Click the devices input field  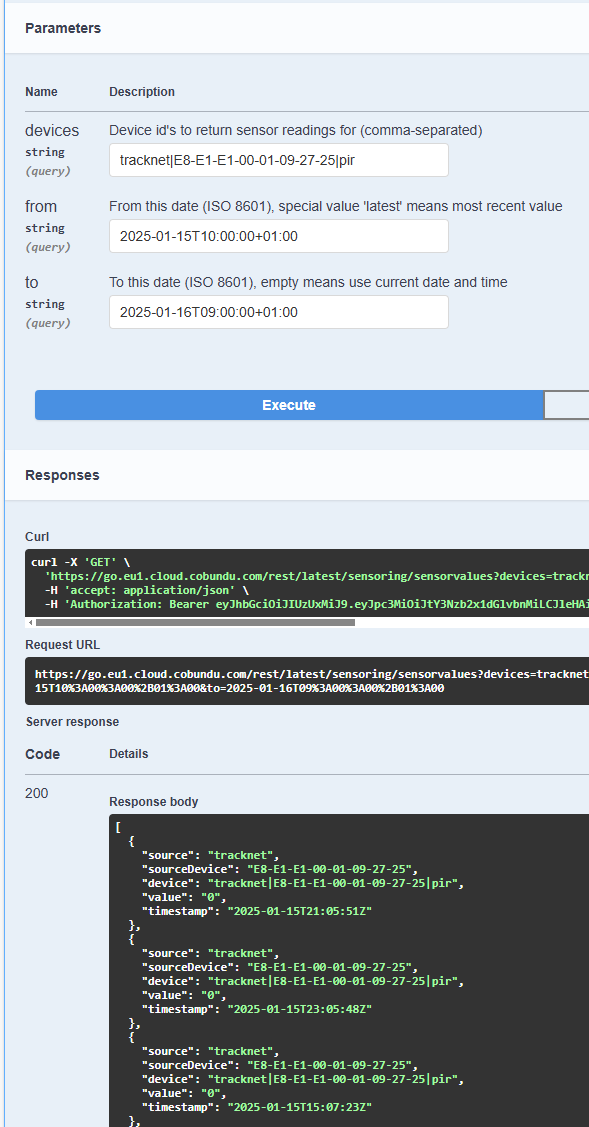click(x=278, y=160)
